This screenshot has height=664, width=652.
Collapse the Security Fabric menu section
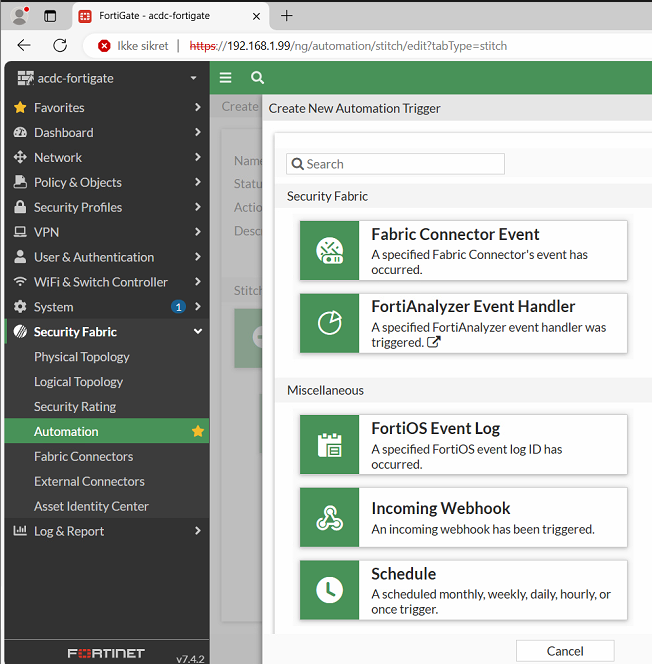pyautogui.click(x=198, y=332)
